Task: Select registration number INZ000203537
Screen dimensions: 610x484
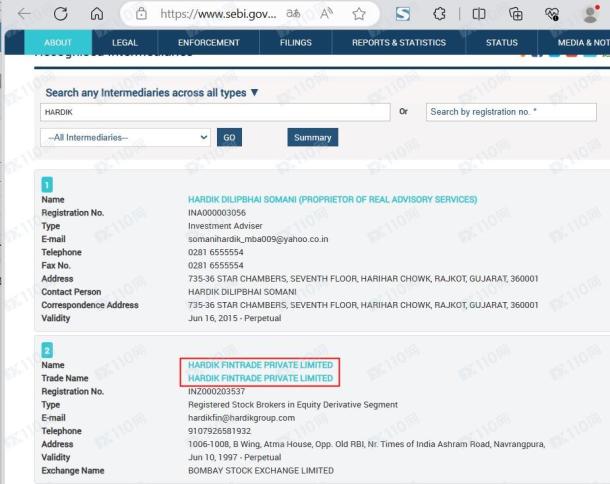Action: coord(216,391)
